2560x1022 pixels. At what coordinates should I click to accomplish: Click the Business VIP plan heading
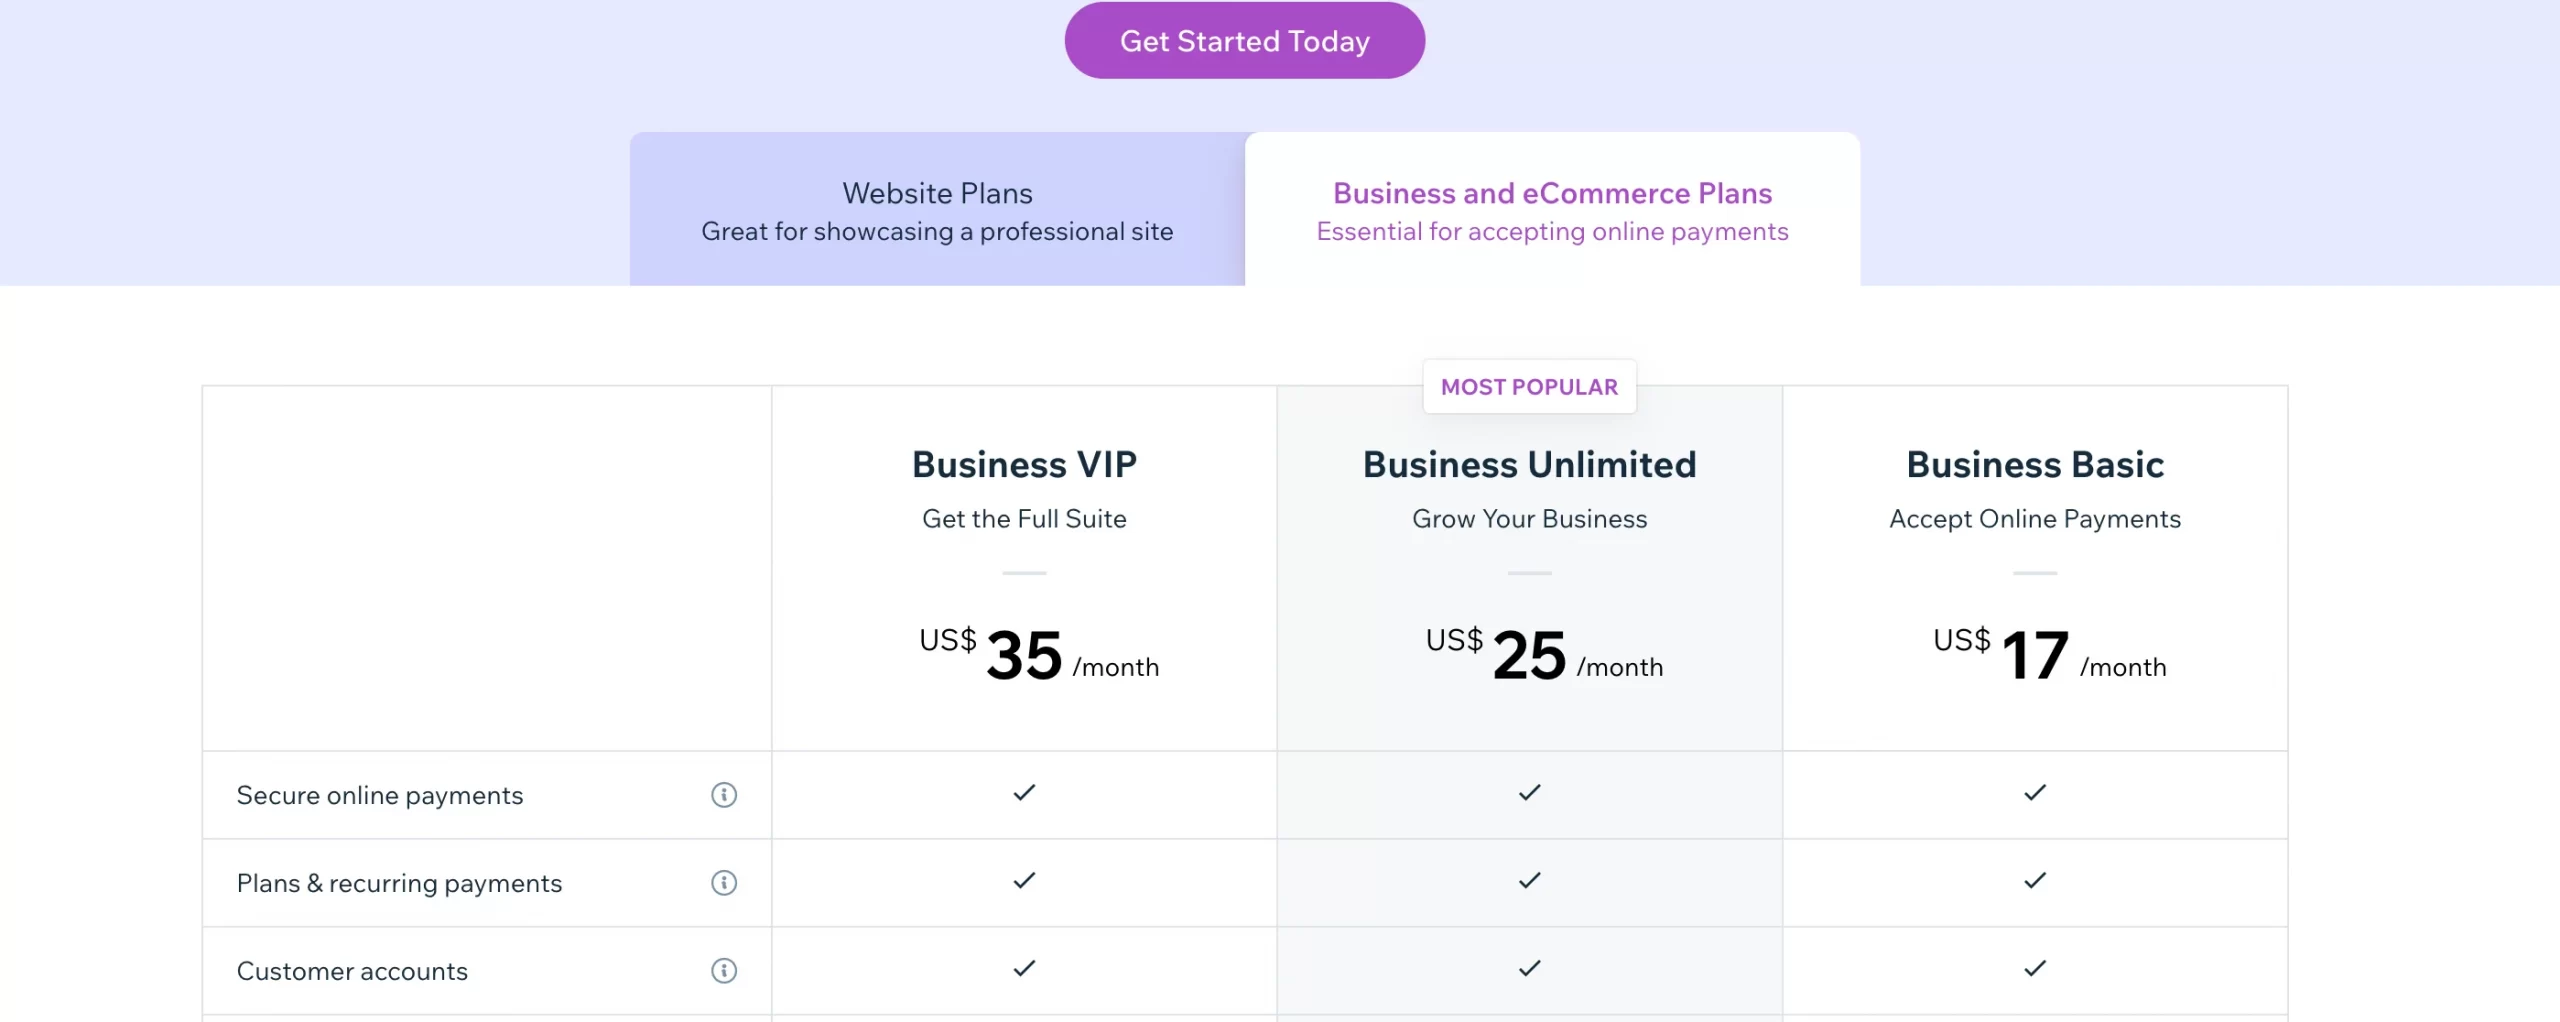pos(1024,465)
